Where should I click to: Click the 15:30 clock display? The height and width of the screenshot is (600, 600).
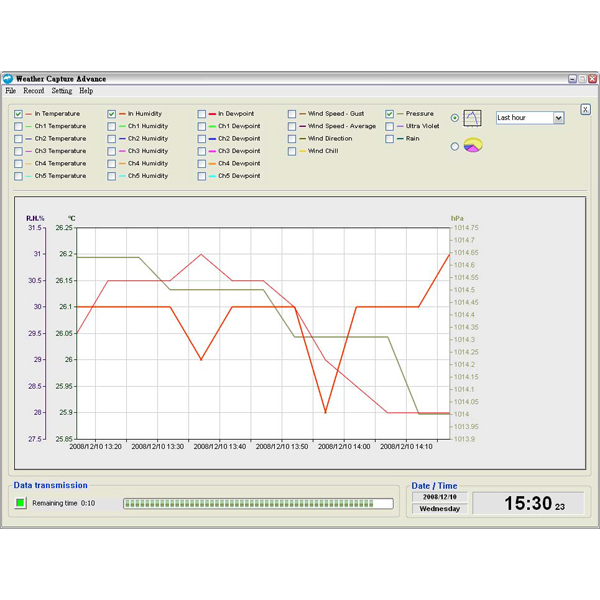click(x=528, y=503)
